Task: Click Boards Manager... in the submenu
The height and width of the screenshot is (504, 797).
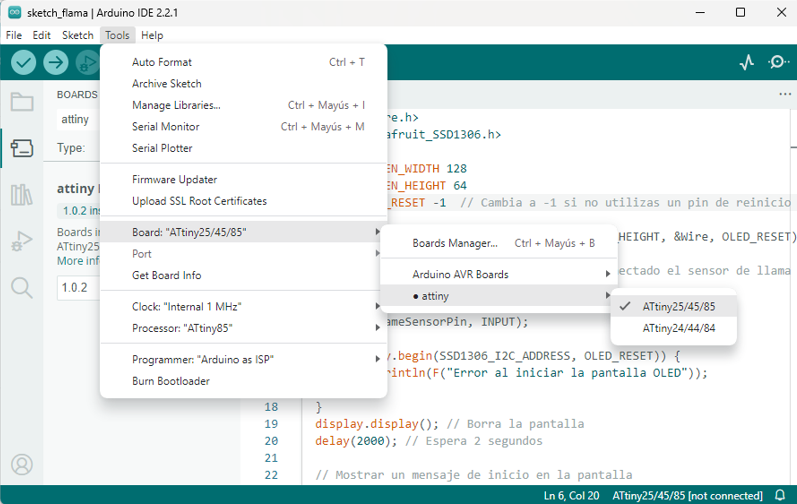Action: pyautogui.click(x=455, y=243)
